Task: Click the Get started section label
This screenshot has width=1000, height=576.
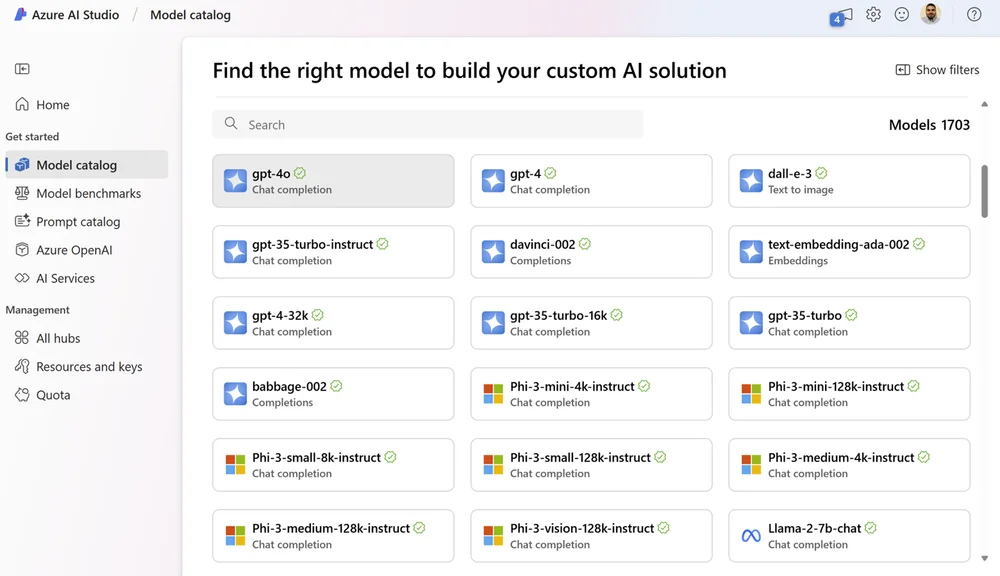Action: 32,137
